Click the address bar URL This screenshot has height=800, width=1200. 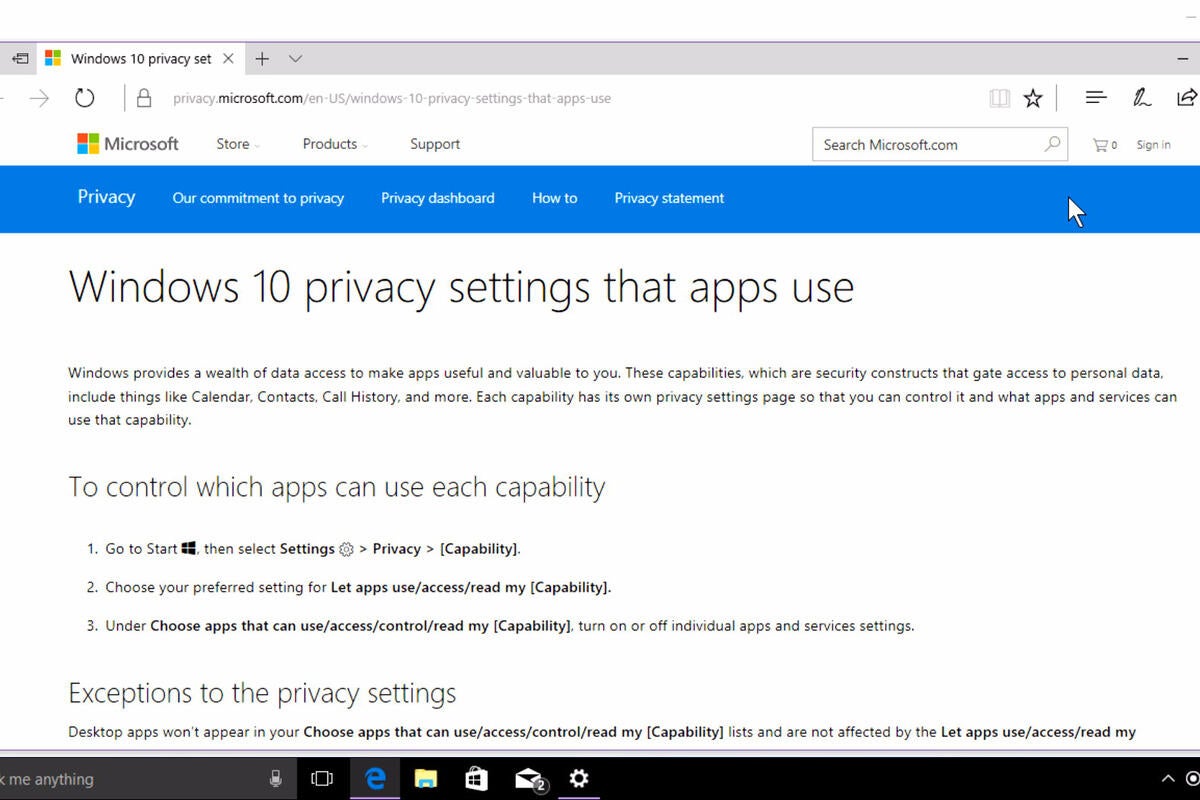392,98
